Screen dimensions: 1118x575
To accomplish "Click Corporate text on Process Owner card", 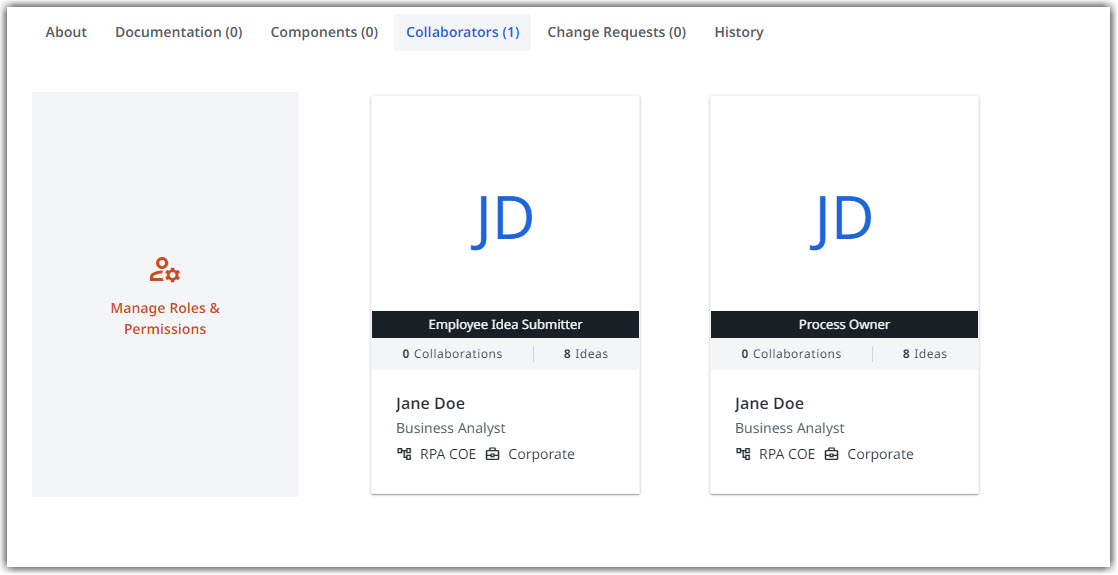I will pos(880,454).
